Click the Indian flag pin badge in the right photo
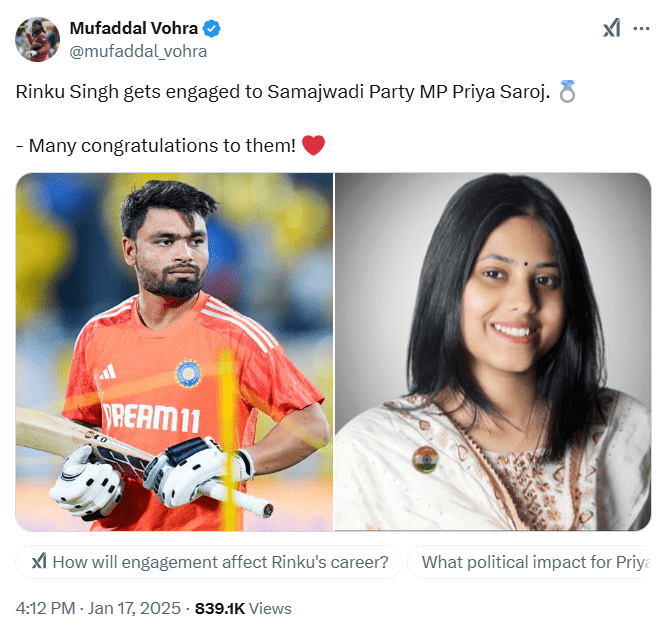Image resolution: width=670 pixels, height=627 pixels. coord(425,459)
